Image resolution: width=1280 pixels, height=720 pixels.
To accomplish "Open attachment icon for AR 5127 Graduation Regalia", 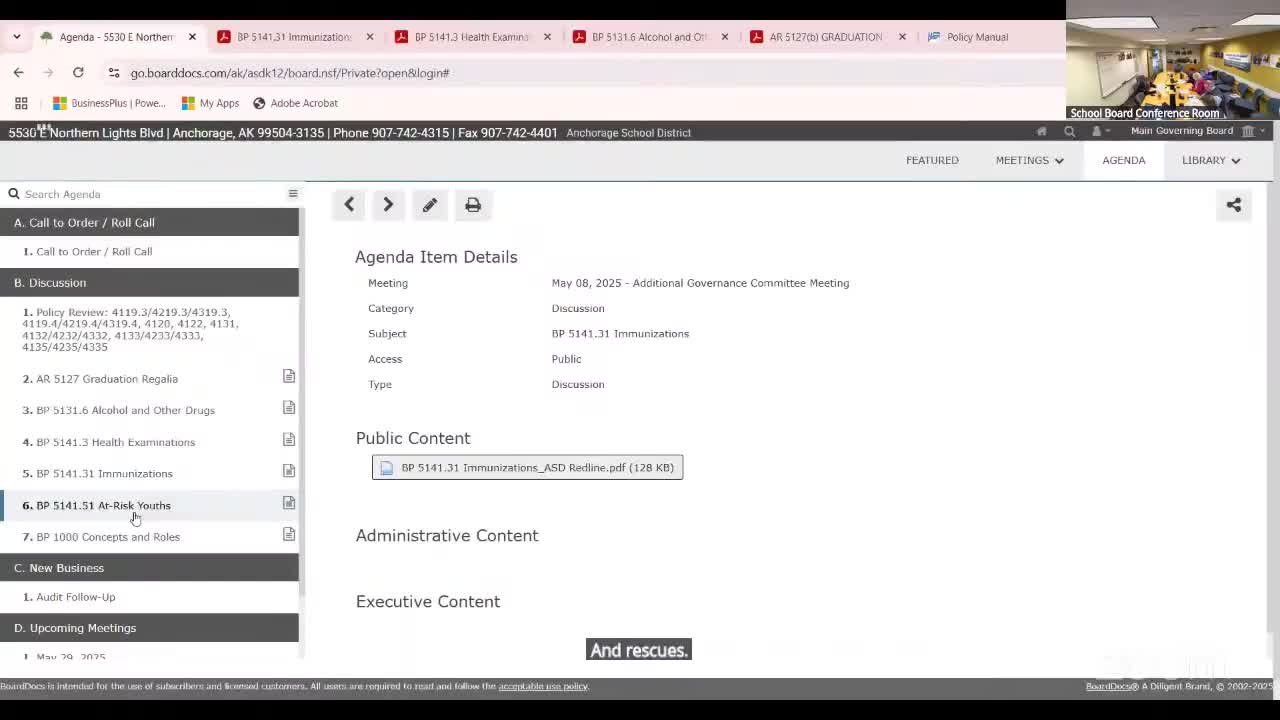I will coord(289,376).
